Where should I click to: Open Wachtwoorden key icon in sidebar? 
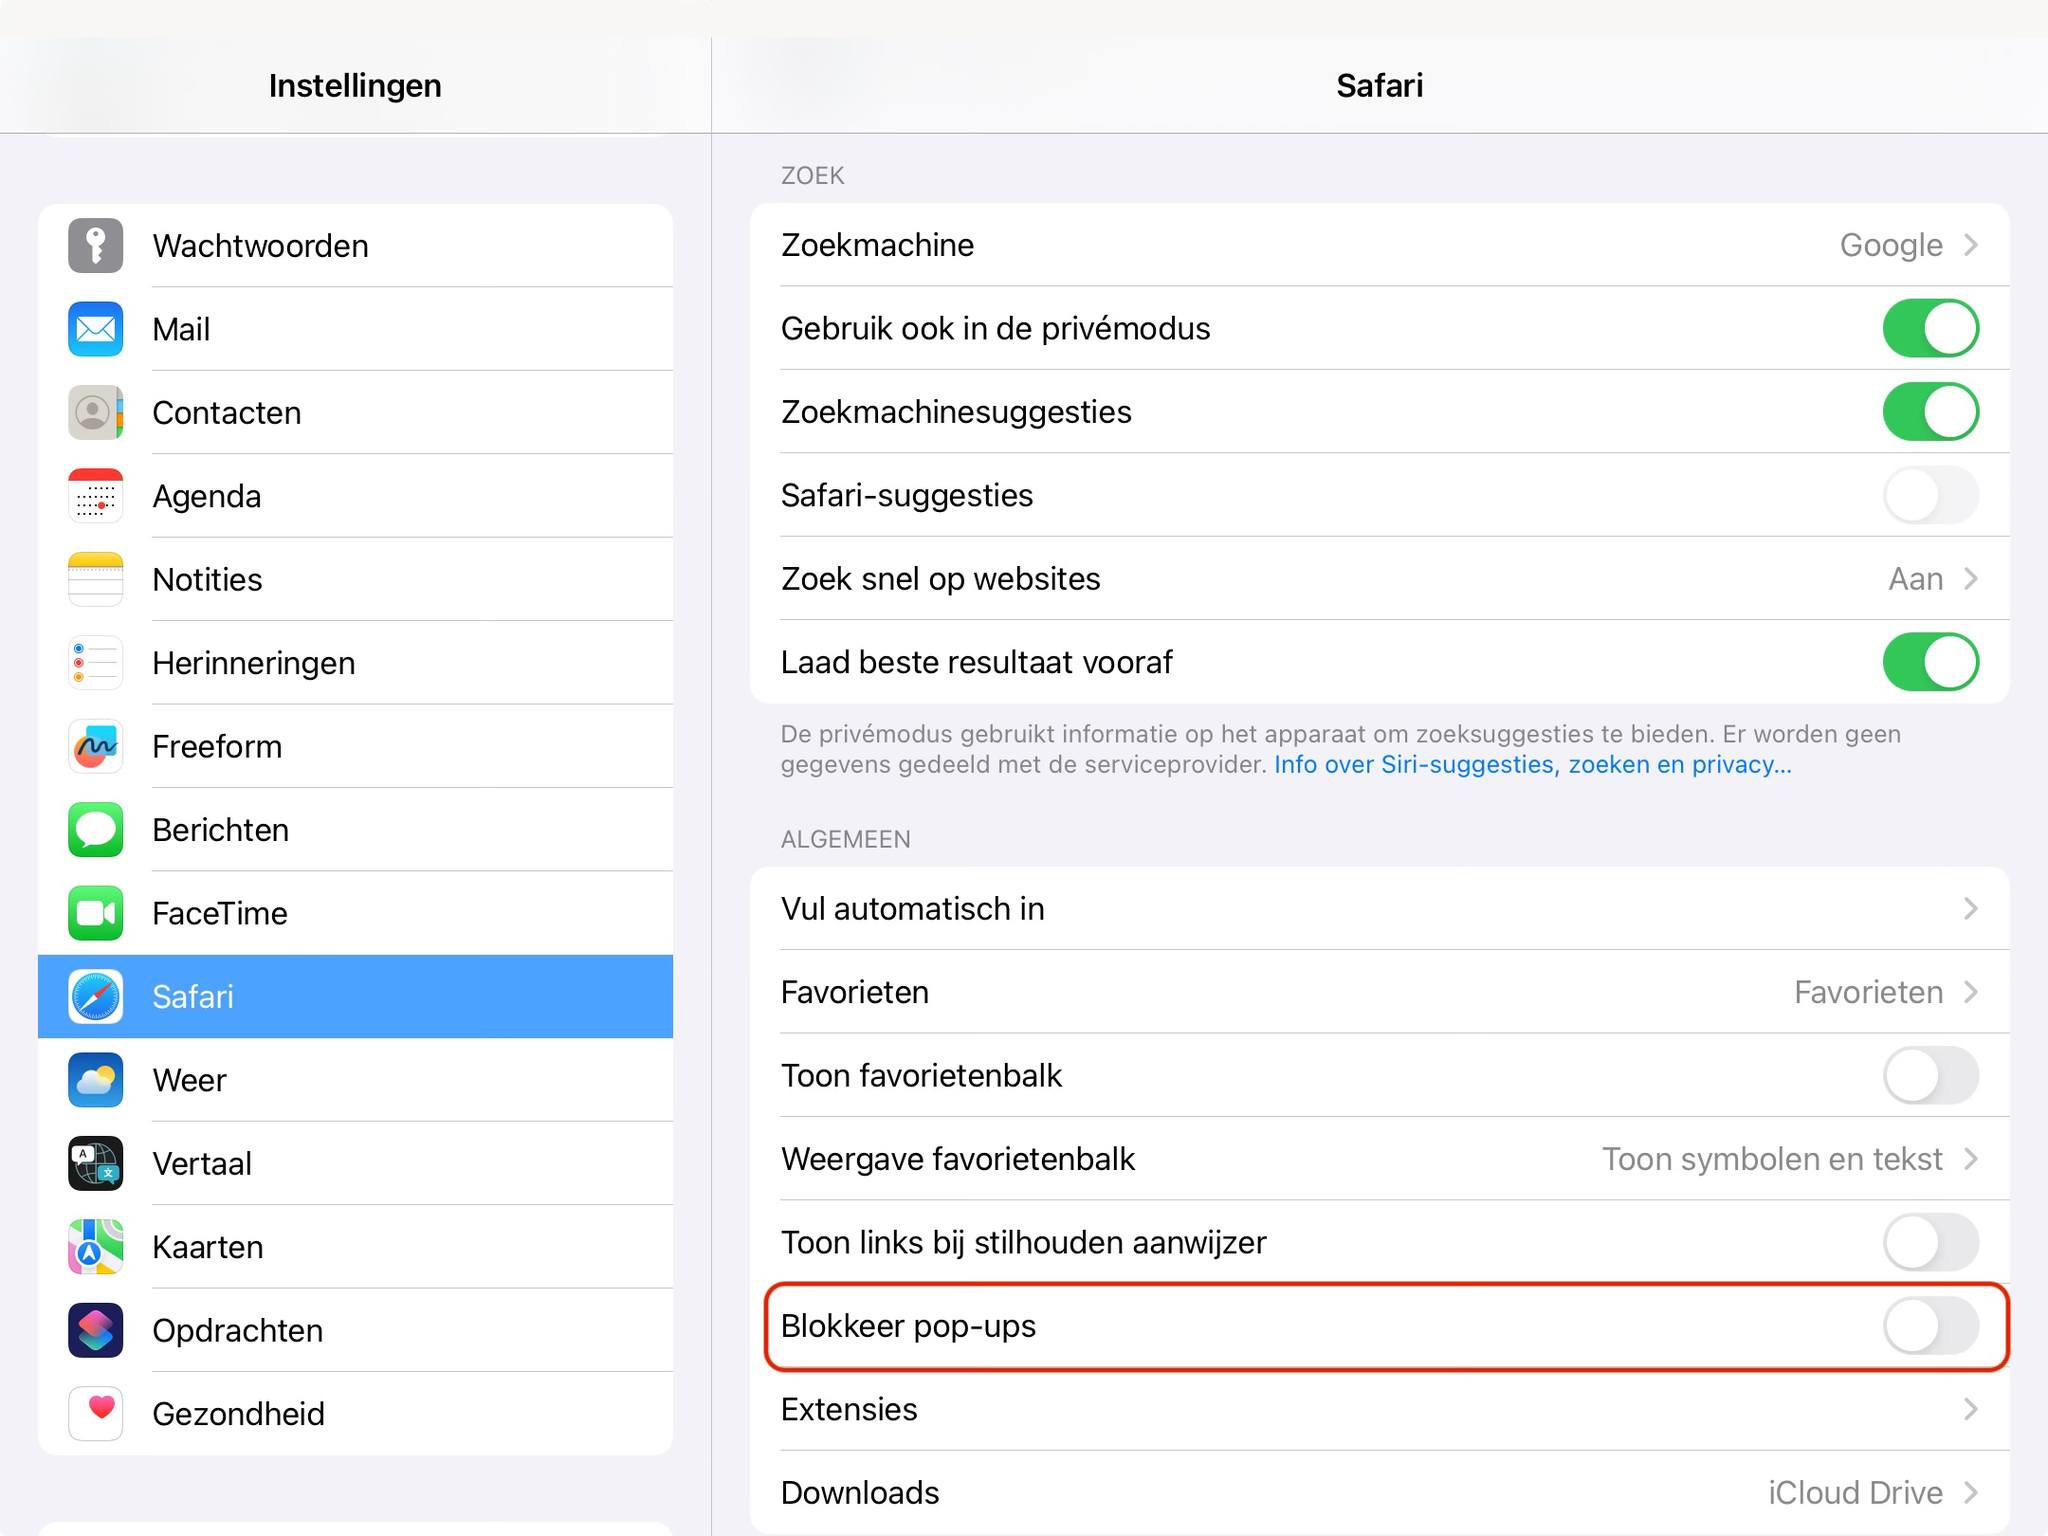tap(96, 246)
